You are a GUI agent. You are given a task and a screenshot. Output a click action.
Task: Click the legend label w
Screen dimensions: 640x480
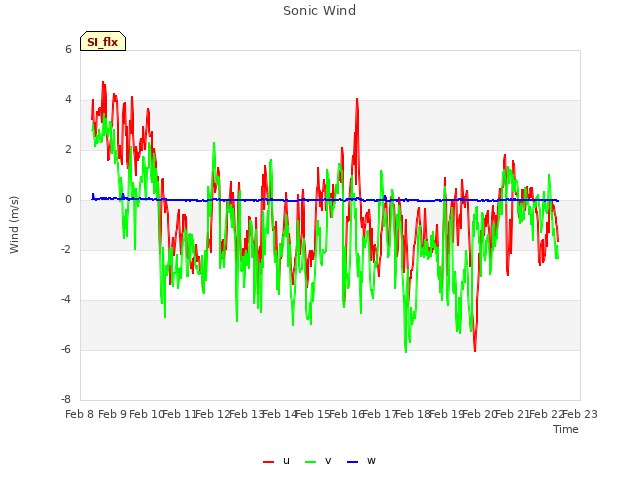tap(371, 461)
